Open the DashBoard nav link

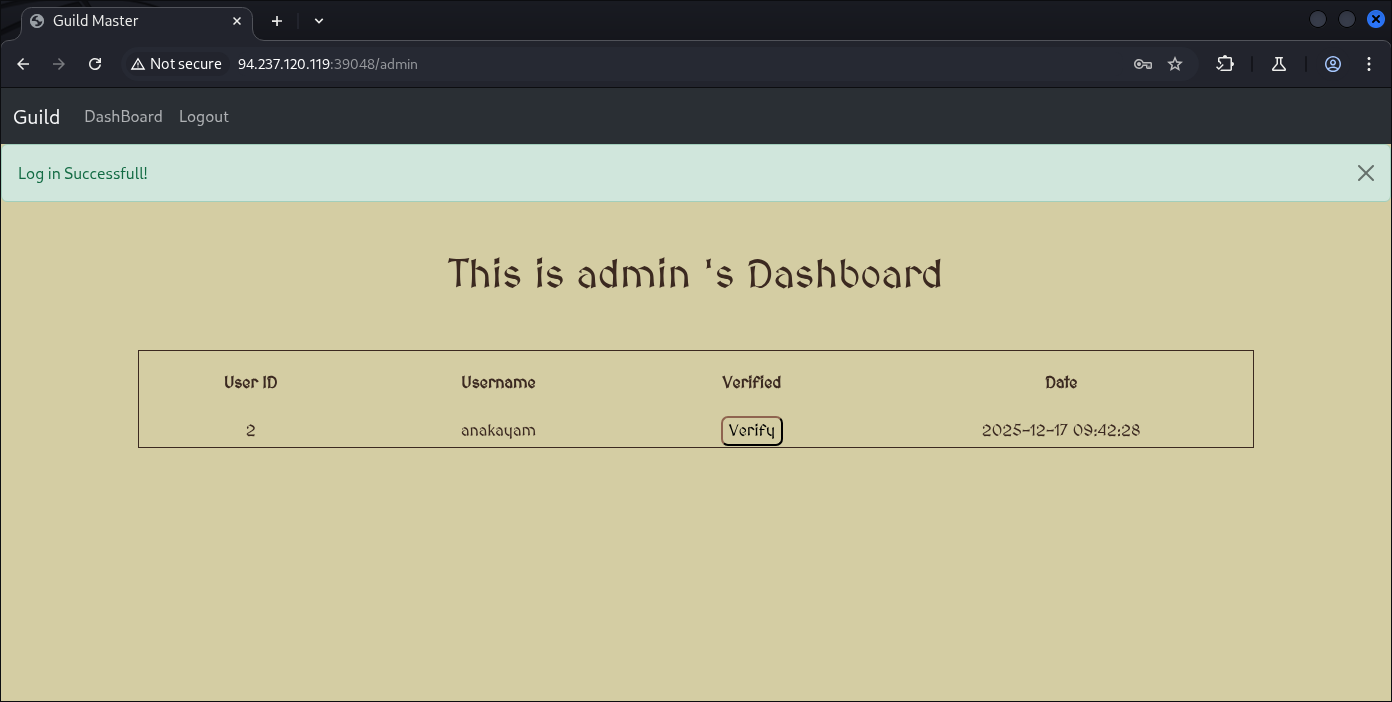tap(123, 117)
